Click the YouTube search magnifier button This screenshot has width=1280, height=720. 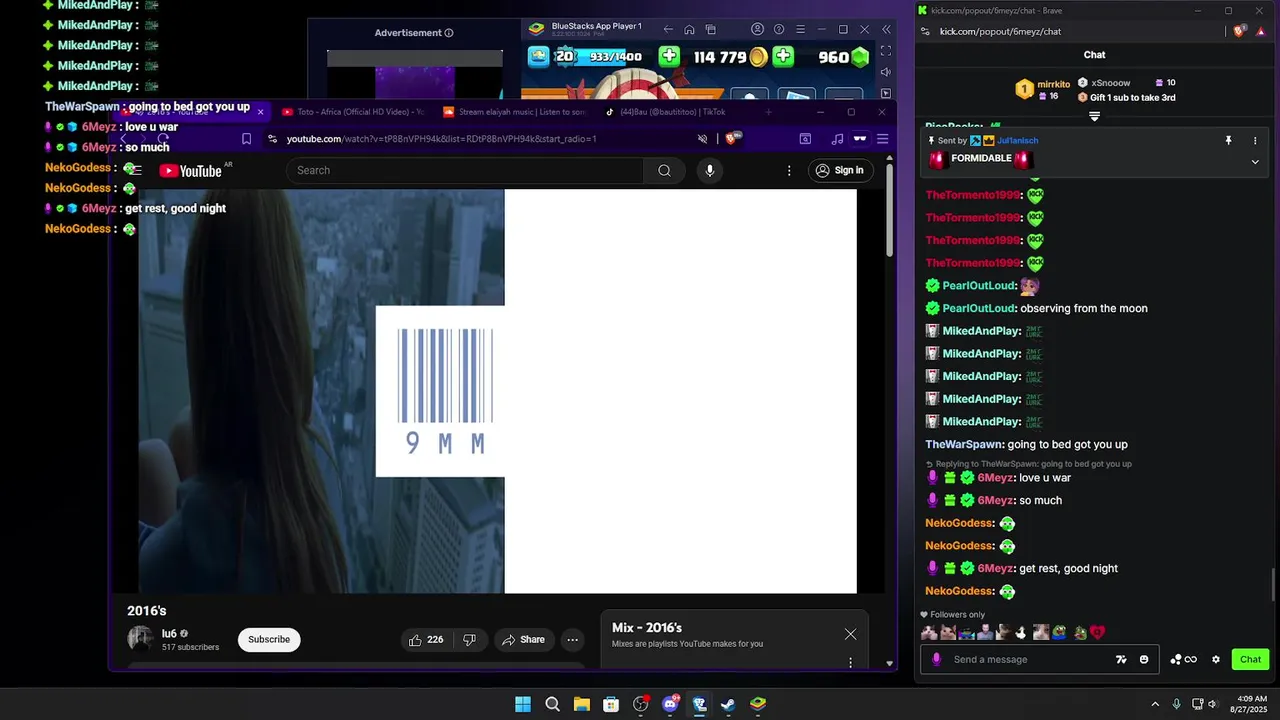[664, 170]
